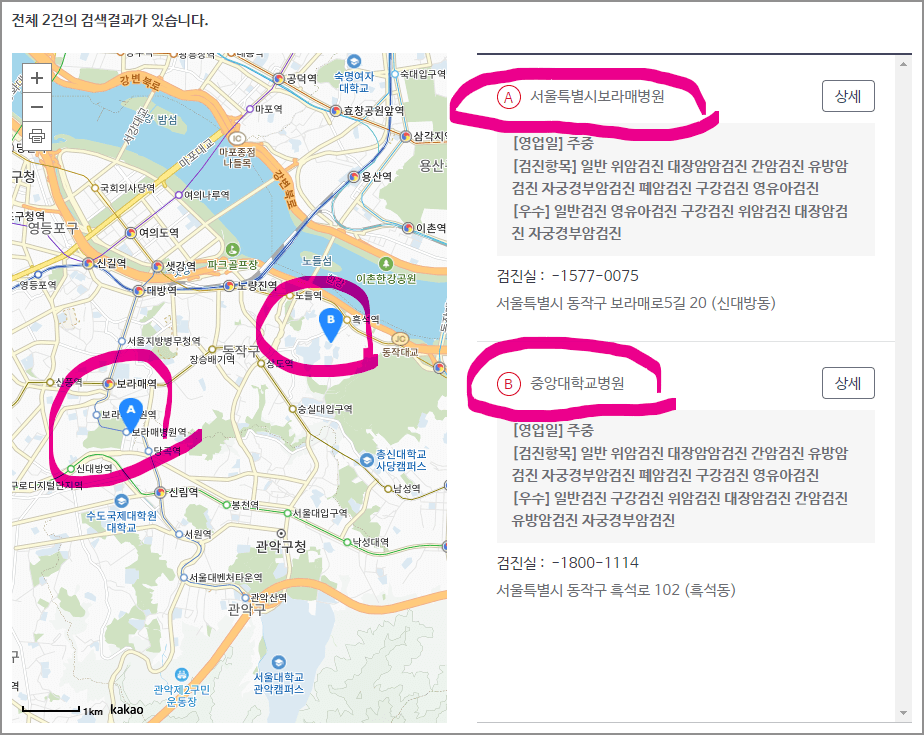Click 숙명여자대학교 school icon on map
The height and width of the screenshot is (735, 924).
pyautogui.click(x=354, y=61)
